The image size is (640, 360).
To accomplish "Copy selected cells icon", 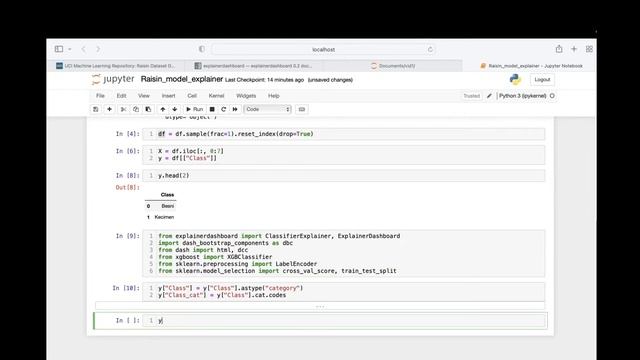I will pyautogui.click(x=136, y=109).
